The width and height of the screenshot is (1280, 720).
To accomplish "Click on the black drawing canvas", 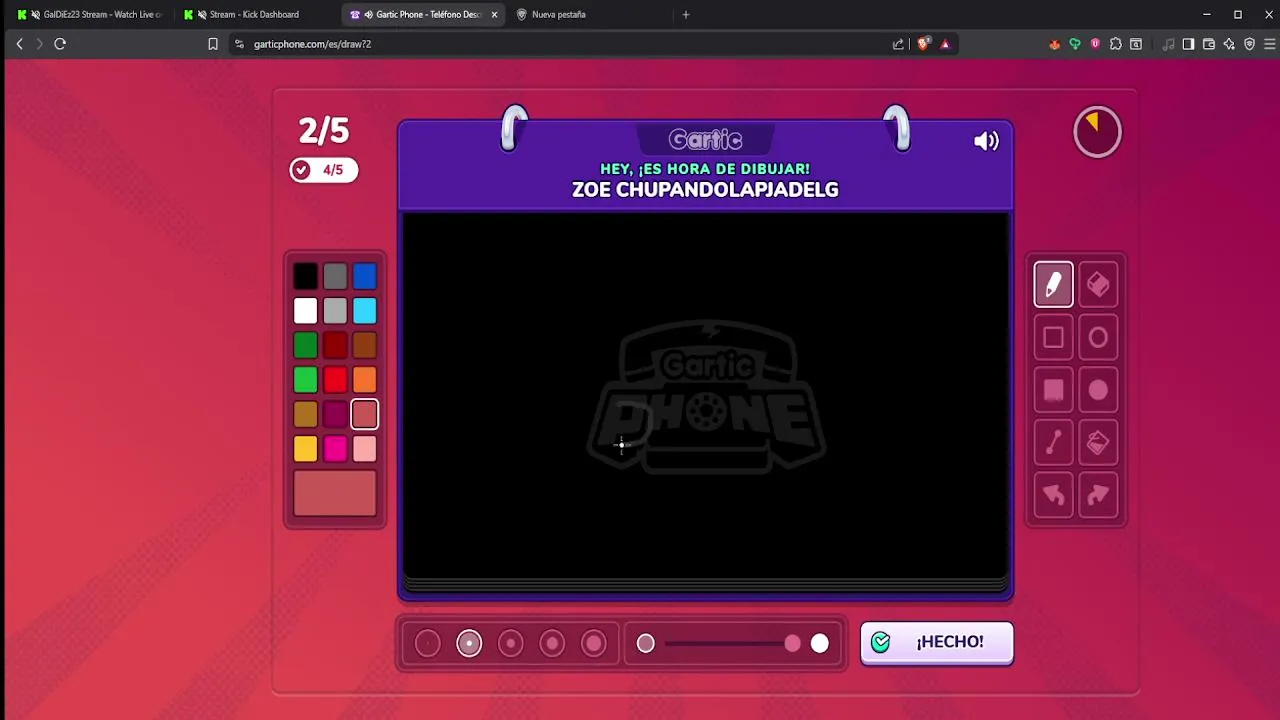I will 706,396.
